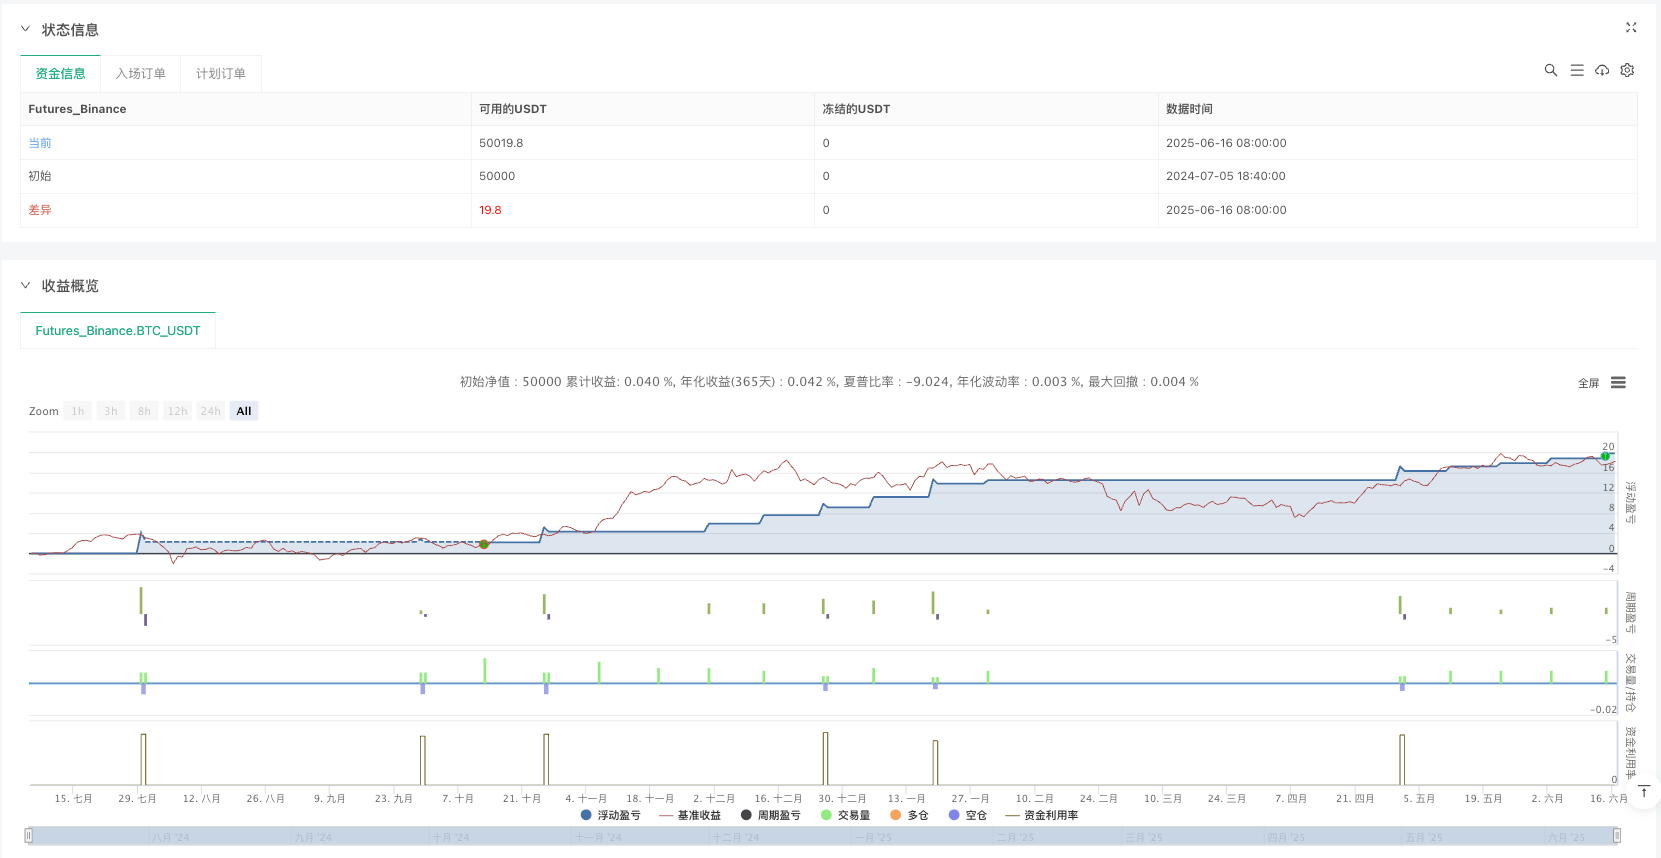Toggle the 资金利用率 legend series
1661x858 pixels.
(1042, 815)
